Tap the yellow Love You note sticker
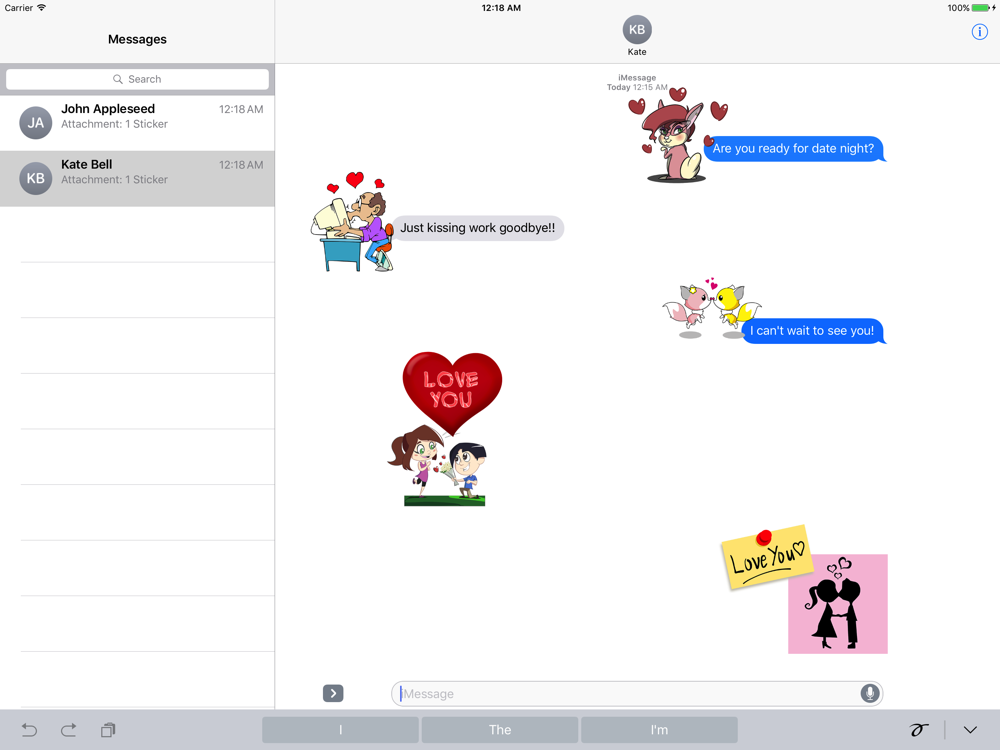This screenshot has width=1000, height=750. [x=767, y=558]
